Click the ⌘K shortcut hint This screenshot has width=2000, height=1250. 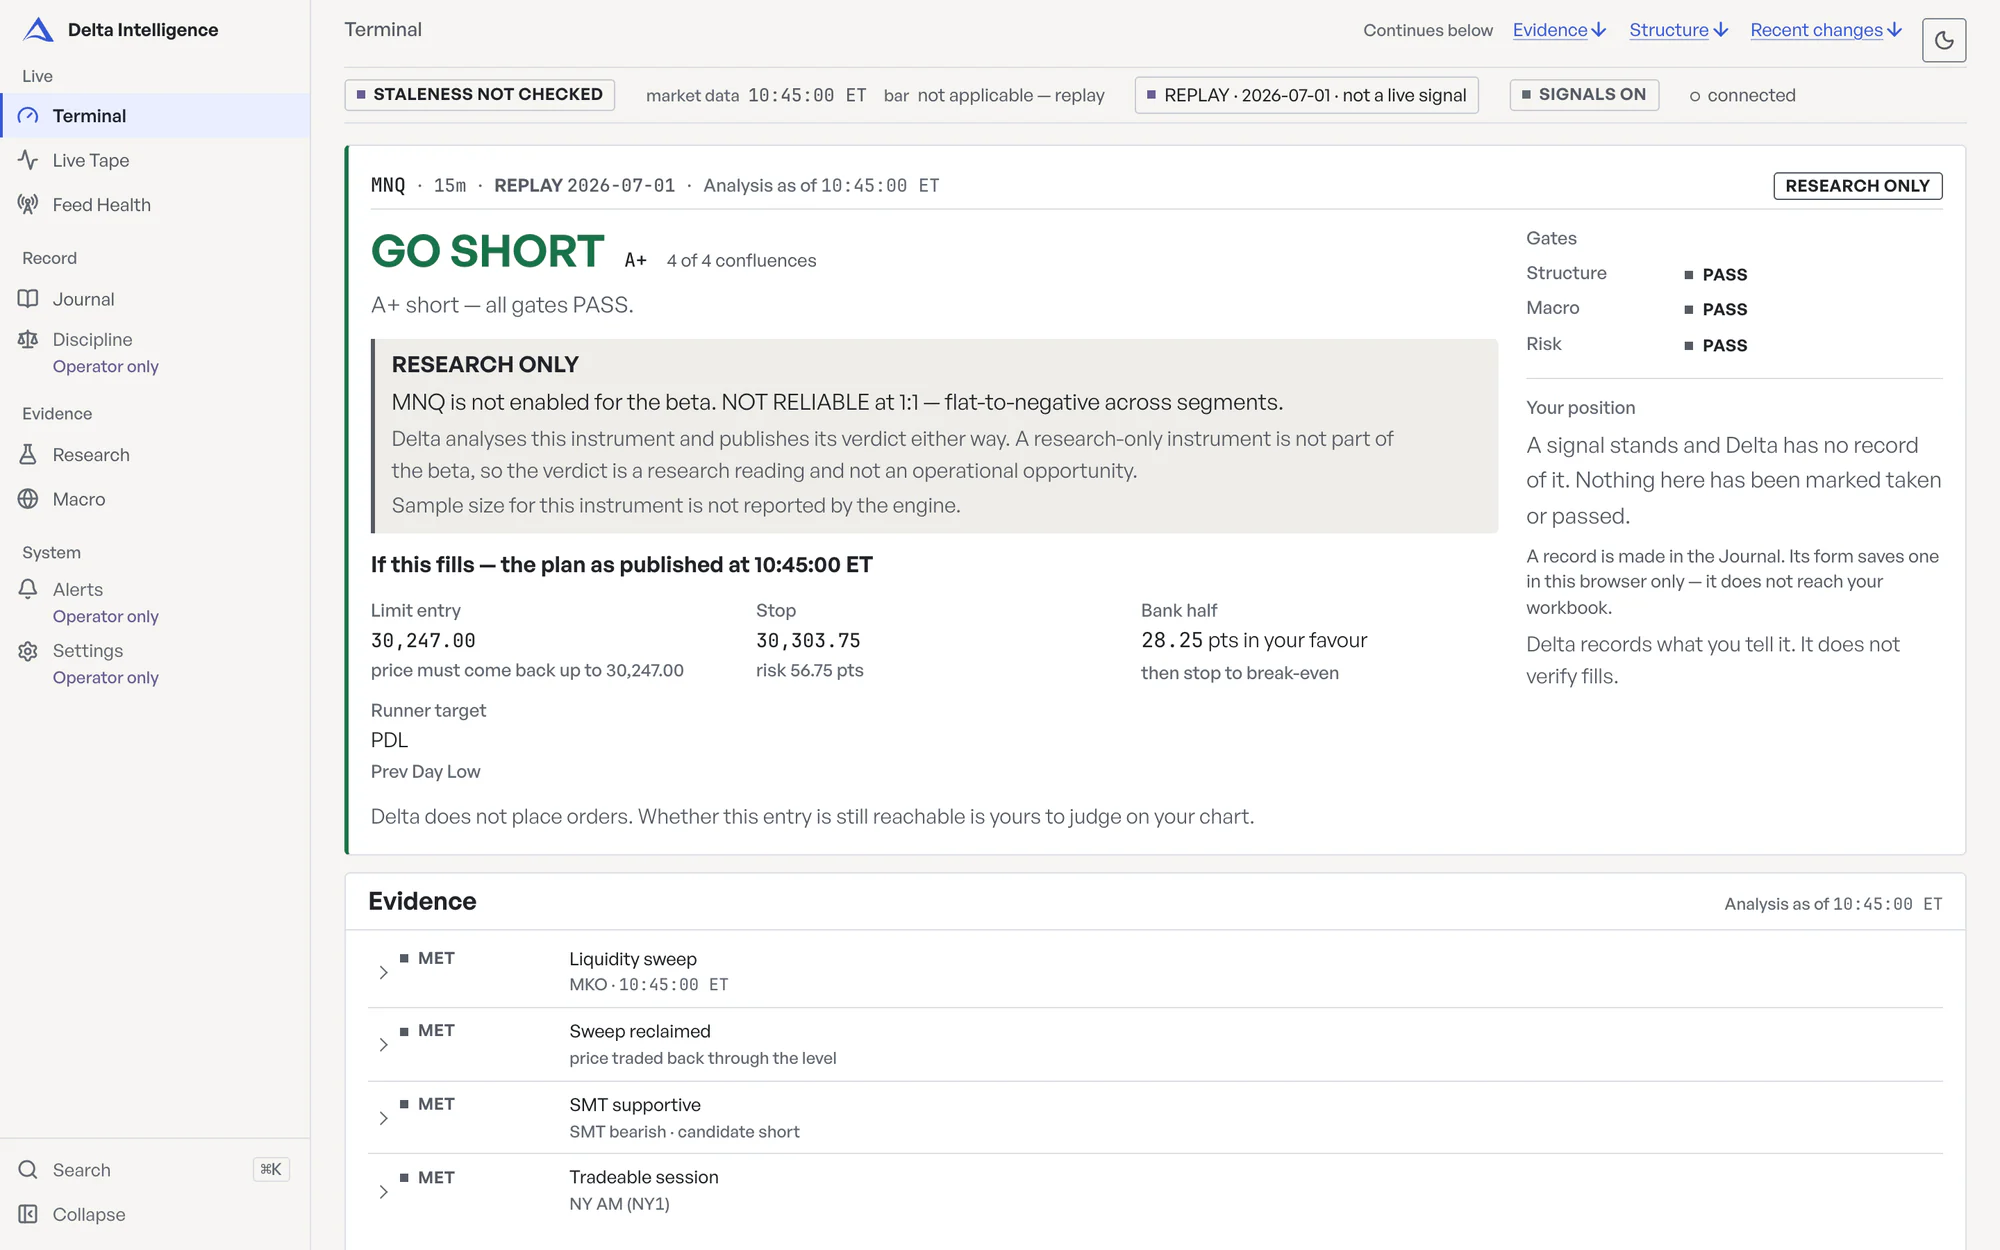tap(271, 1170)
